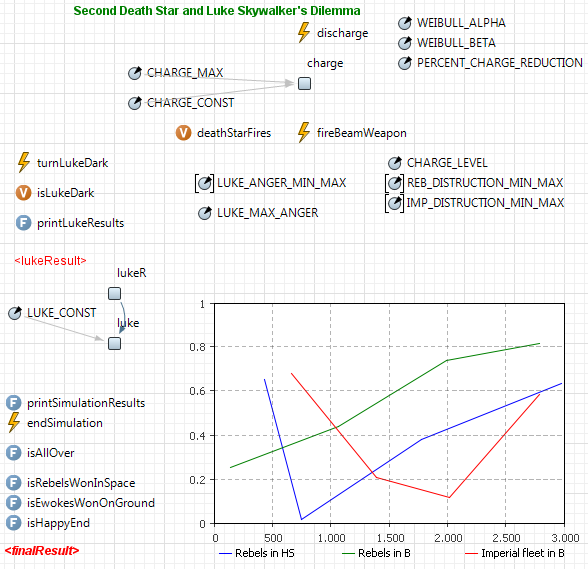Click the turnLukeDark event icon
Screen dimensions: 588x569
[x=24, y=162]
